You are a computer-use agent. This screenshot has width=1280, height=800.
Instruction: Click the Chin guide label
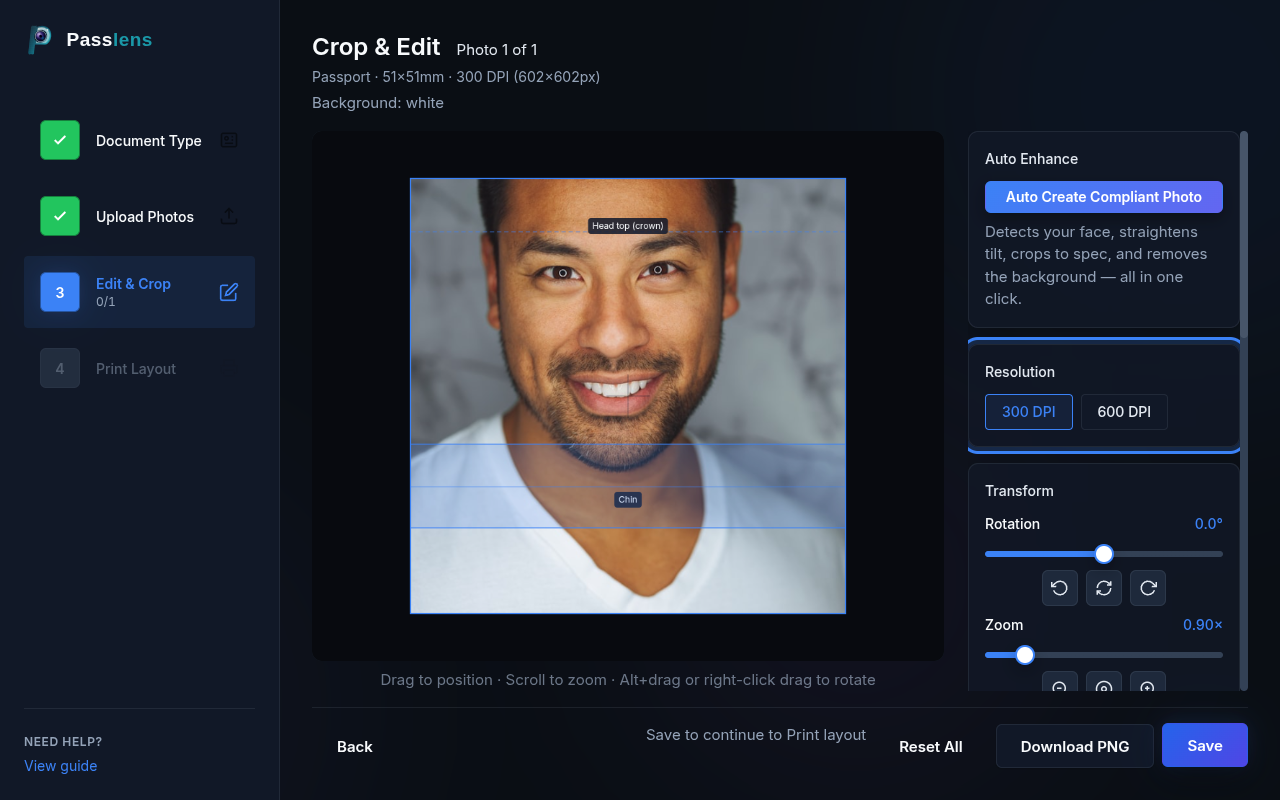click(x=628, y=500)
